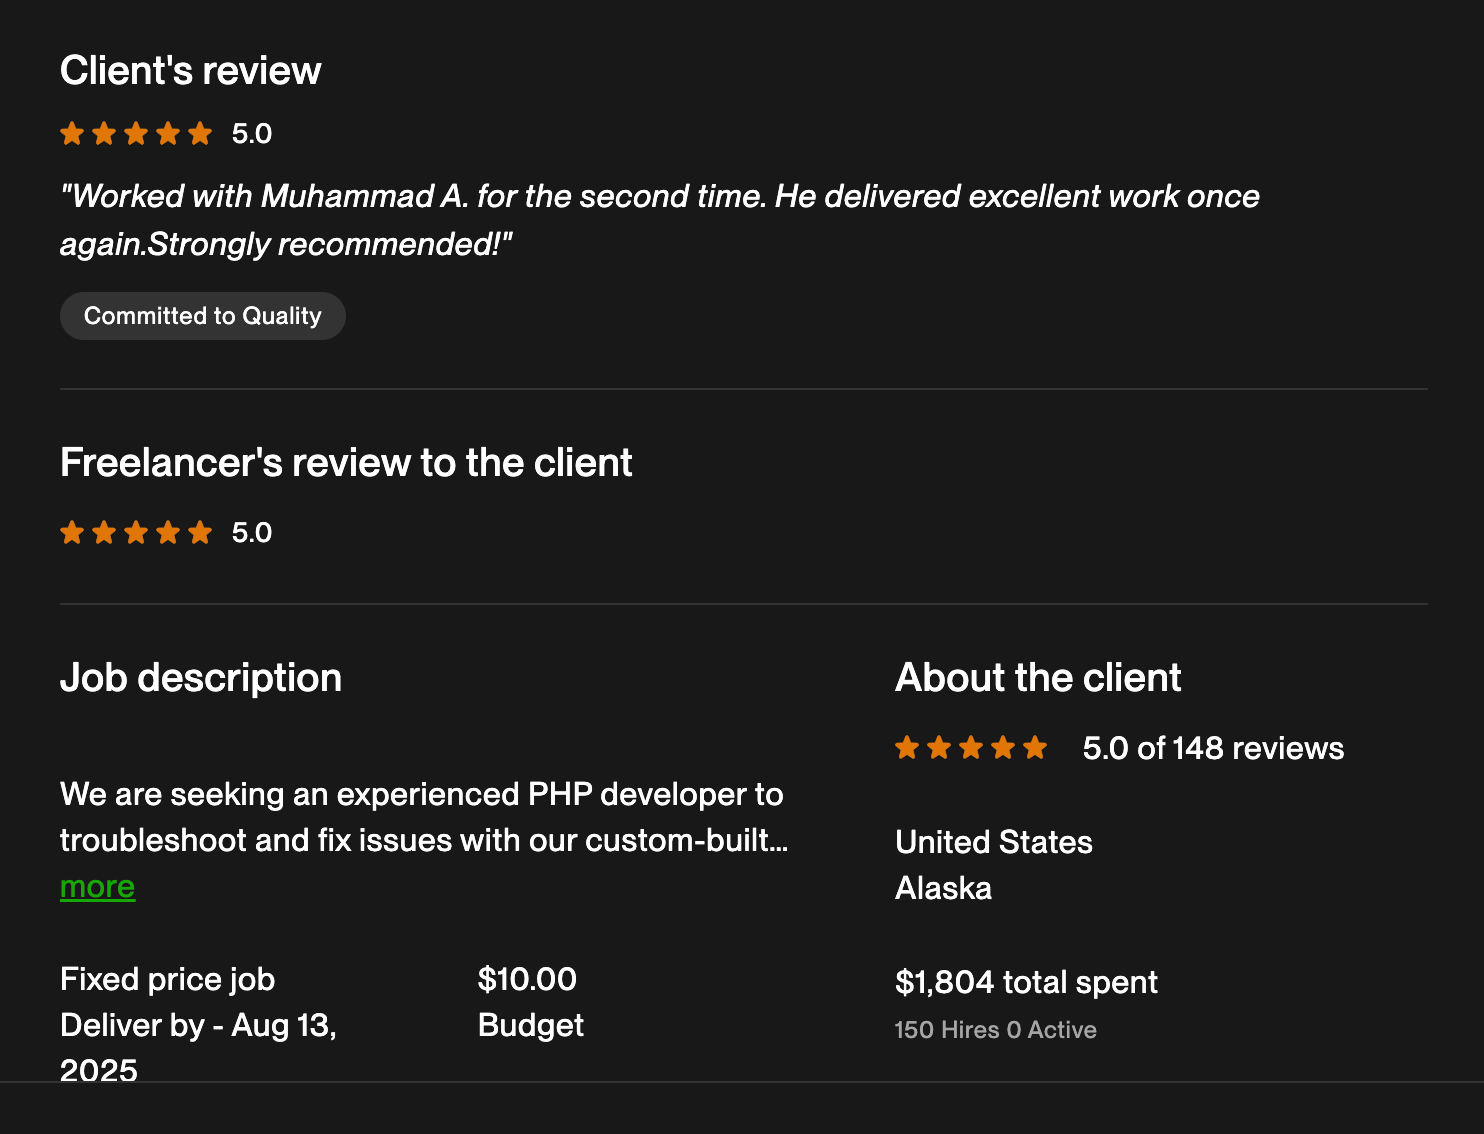The height and width of the screenshot is (1134, 1484).
Task: Click the Fixed price job label
Action: (x=167, y=979)
